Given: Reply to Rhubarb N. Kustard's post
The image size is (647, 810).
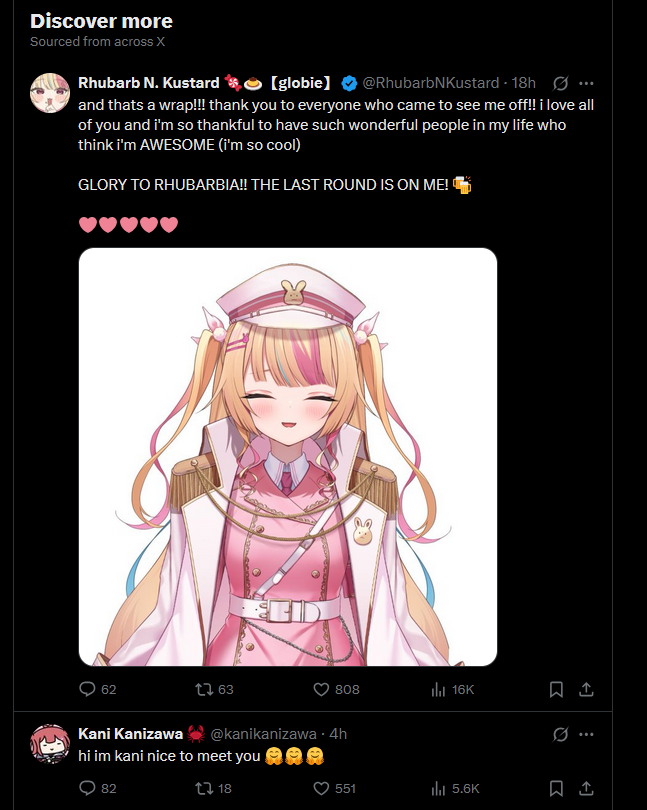Looking at the screenshot, I should (97, 689).
